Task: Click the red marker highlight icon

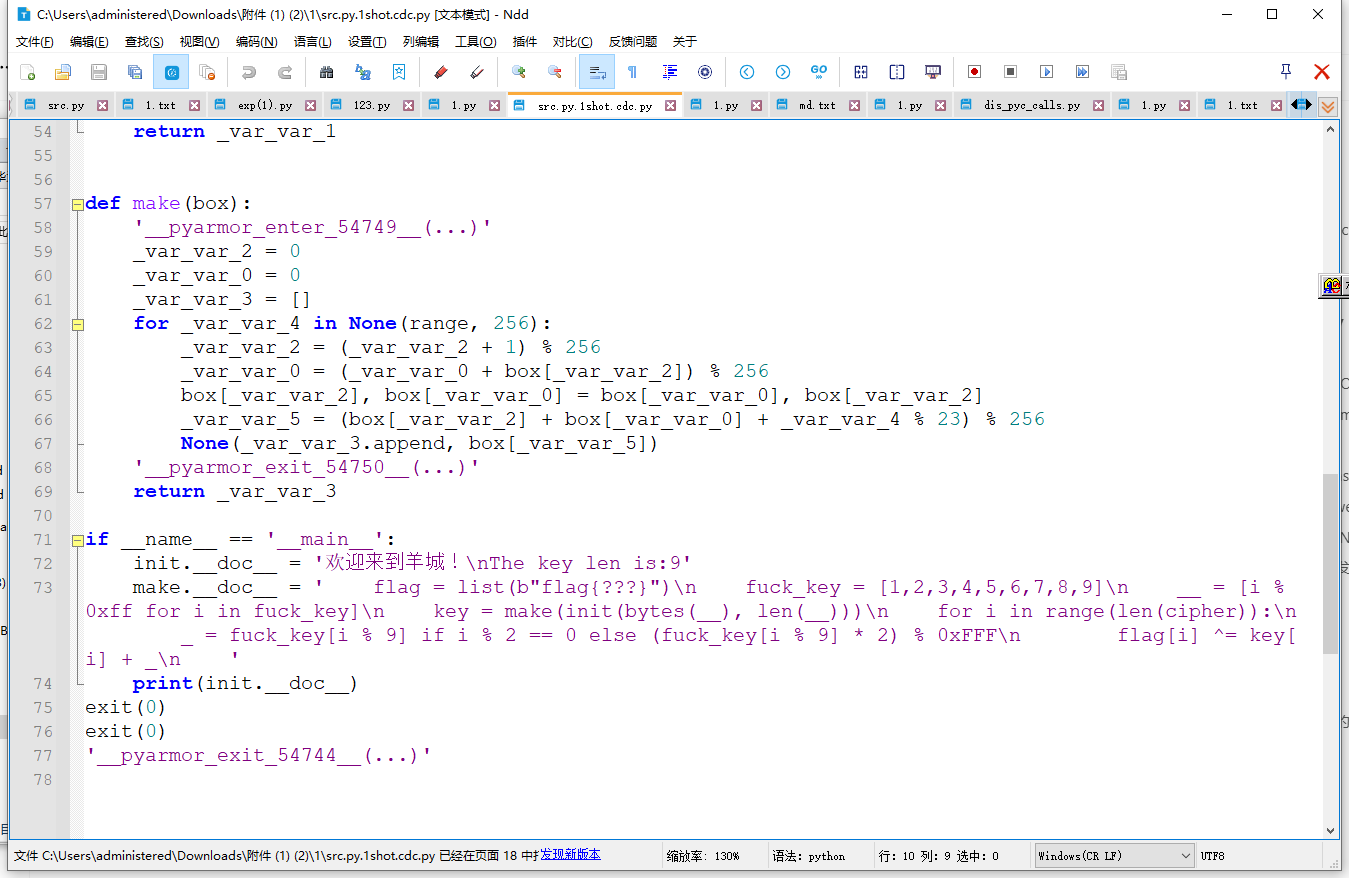Action: [x=440, y=72]
